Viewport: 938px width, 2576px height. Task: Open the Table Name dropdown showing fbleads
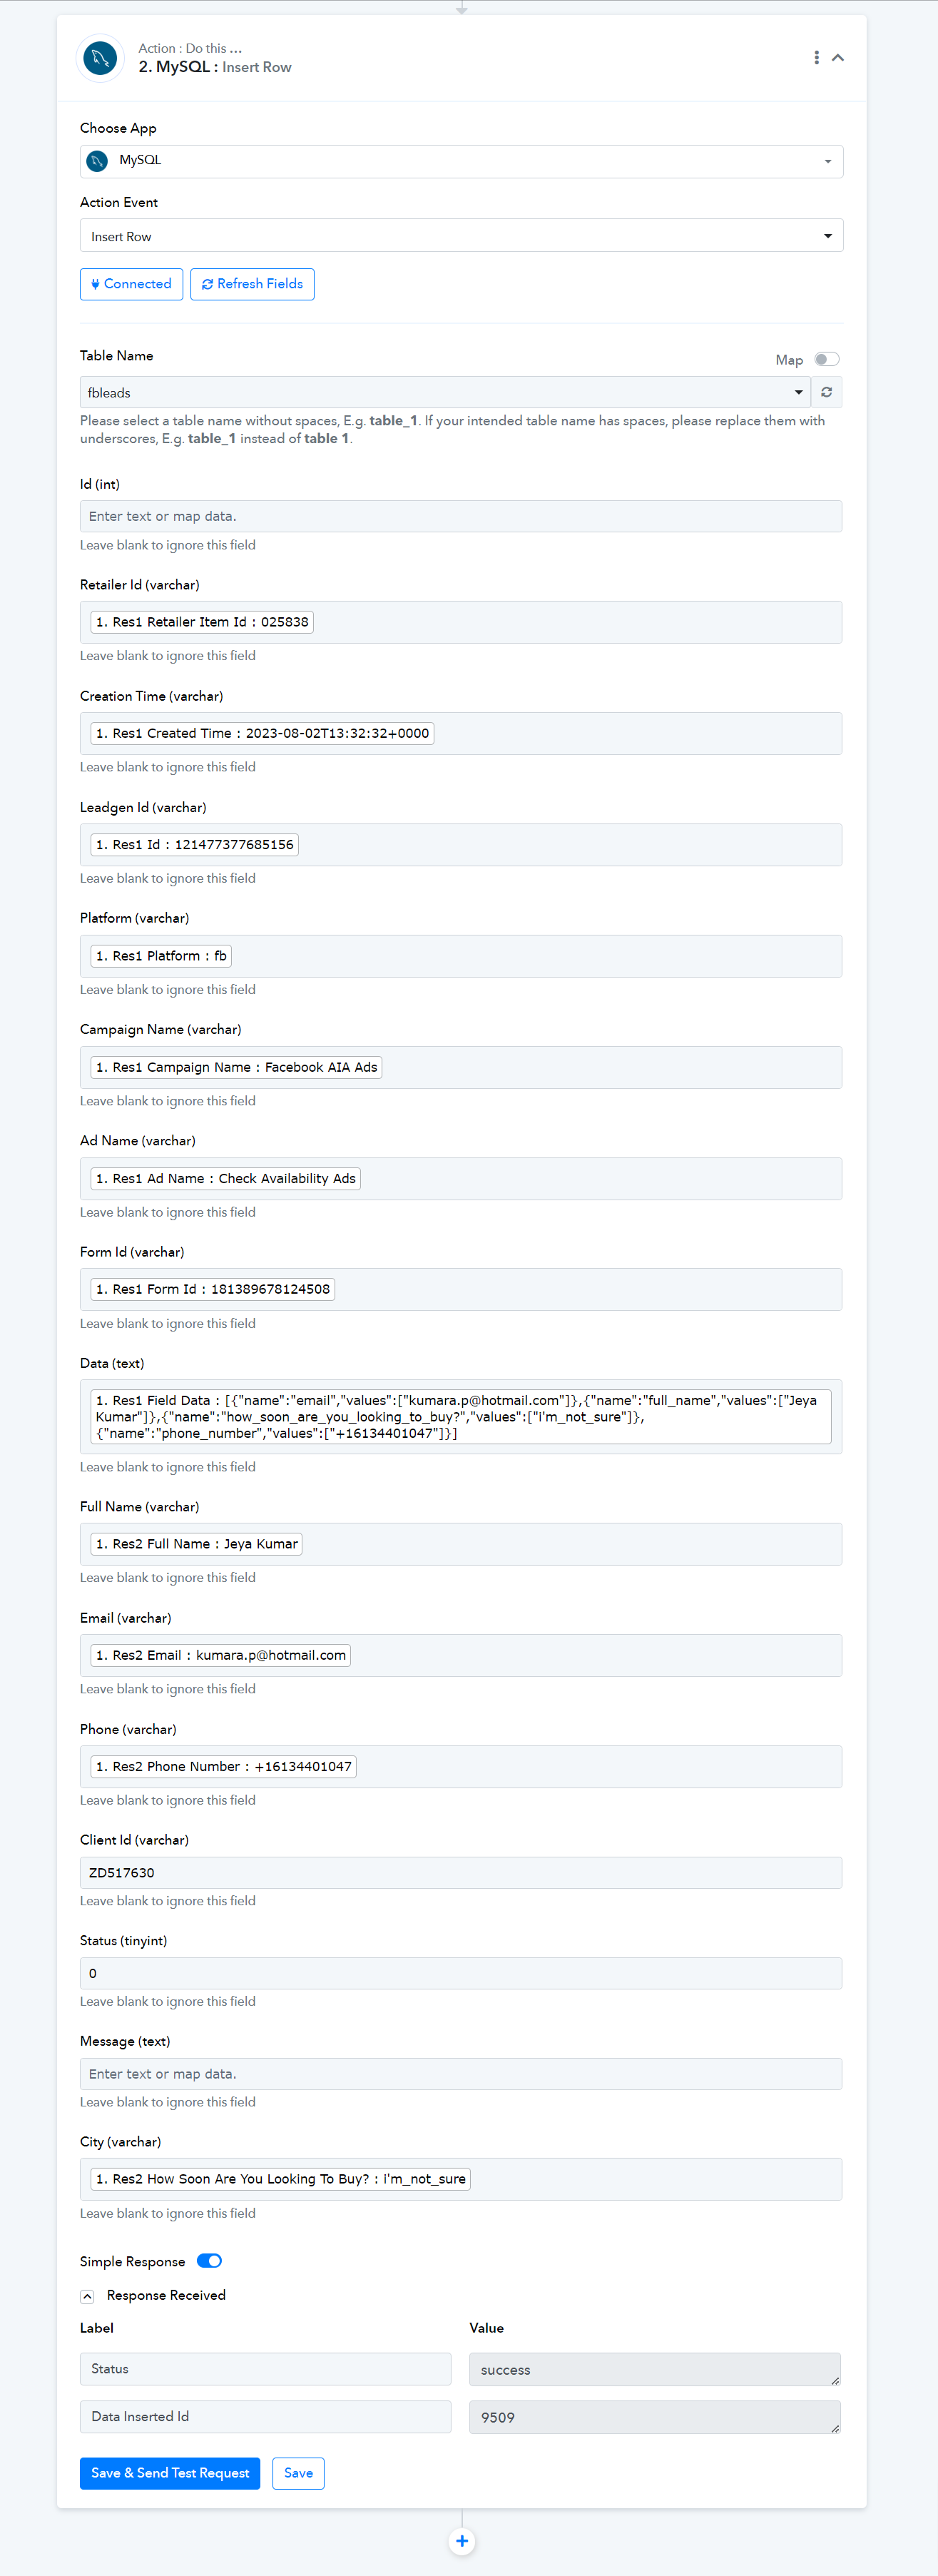[x=445, y=392]
